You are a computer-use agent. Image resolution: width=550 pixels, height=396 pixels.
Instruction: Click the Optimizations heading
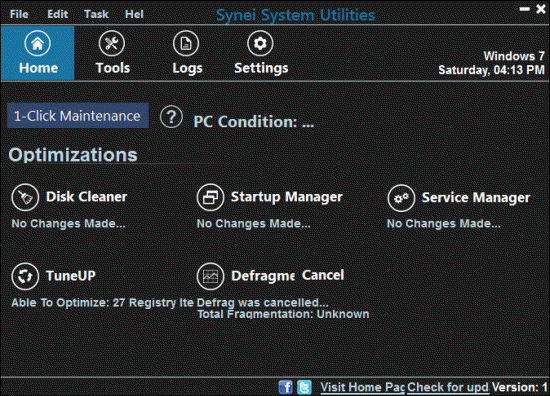pyautogui.click(x=73, y=155)
